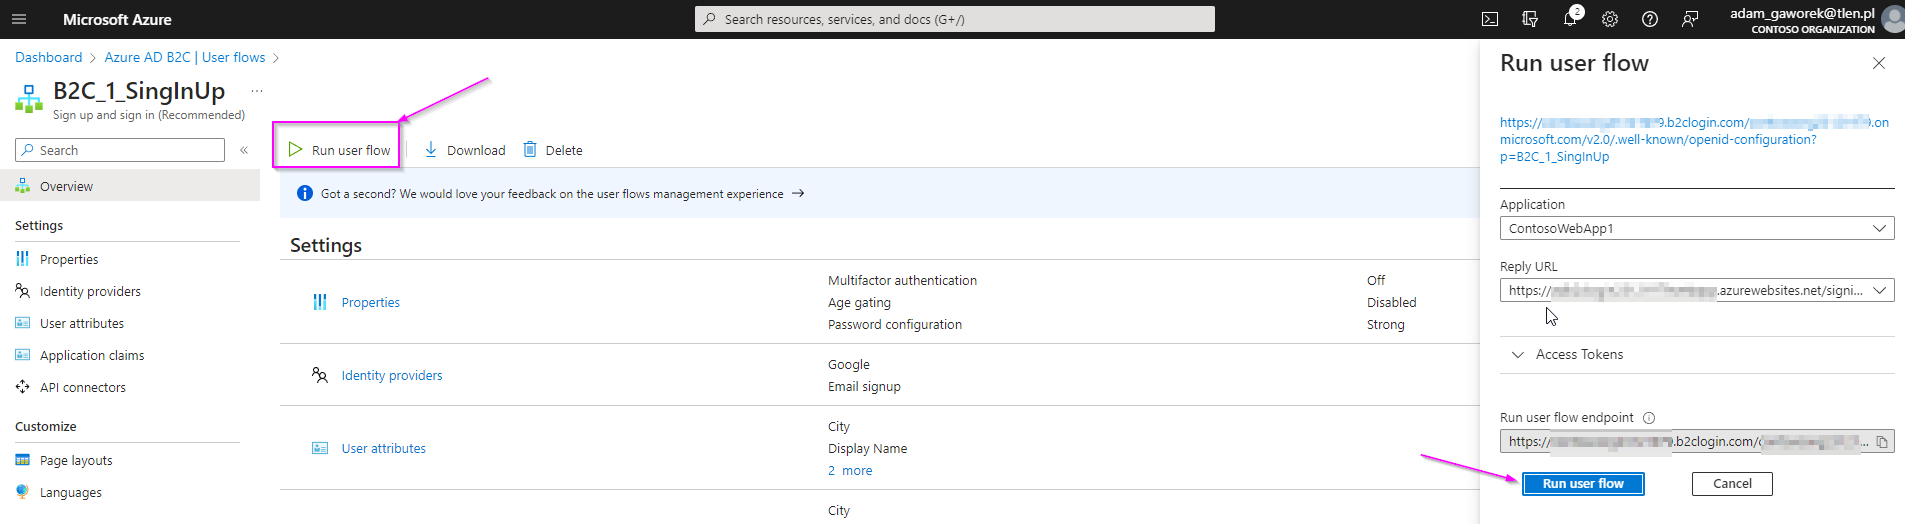This screenshot has height=524, width=1905.
Task: Open the Identity providers link in Settings
Action: point(392,375)
